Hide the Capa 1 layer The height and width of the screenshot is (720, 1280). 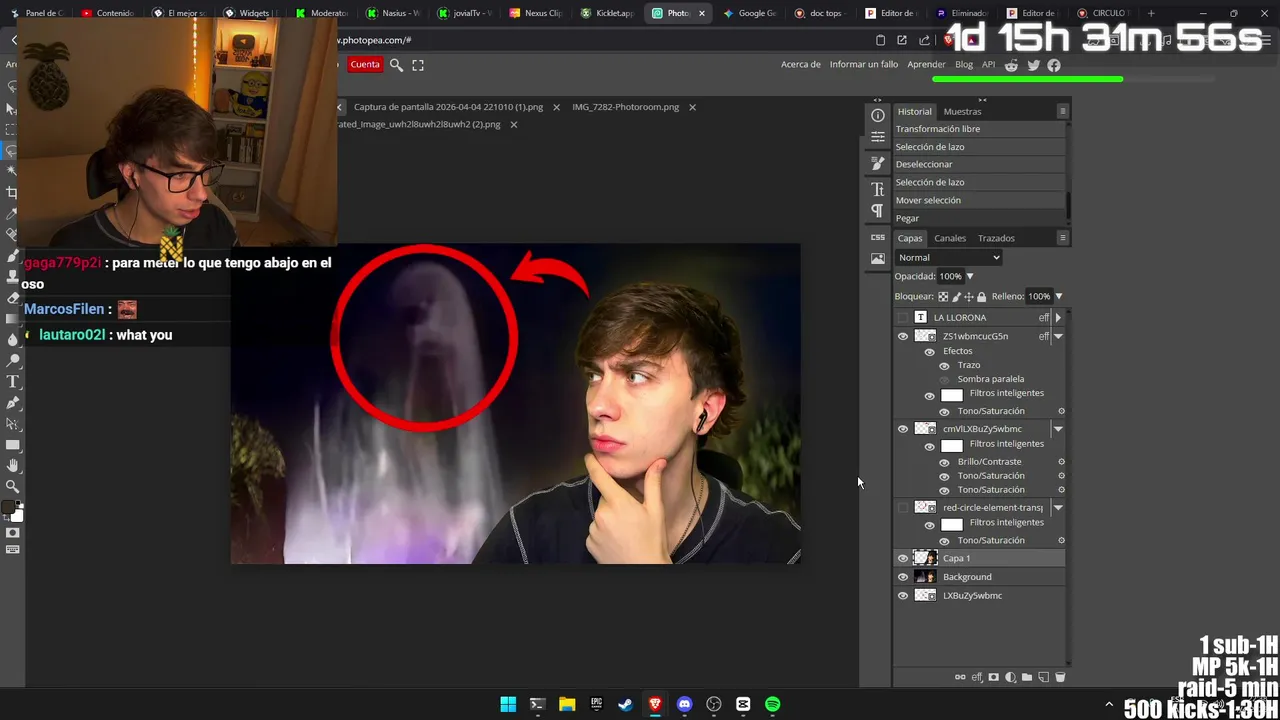point(903,558)
